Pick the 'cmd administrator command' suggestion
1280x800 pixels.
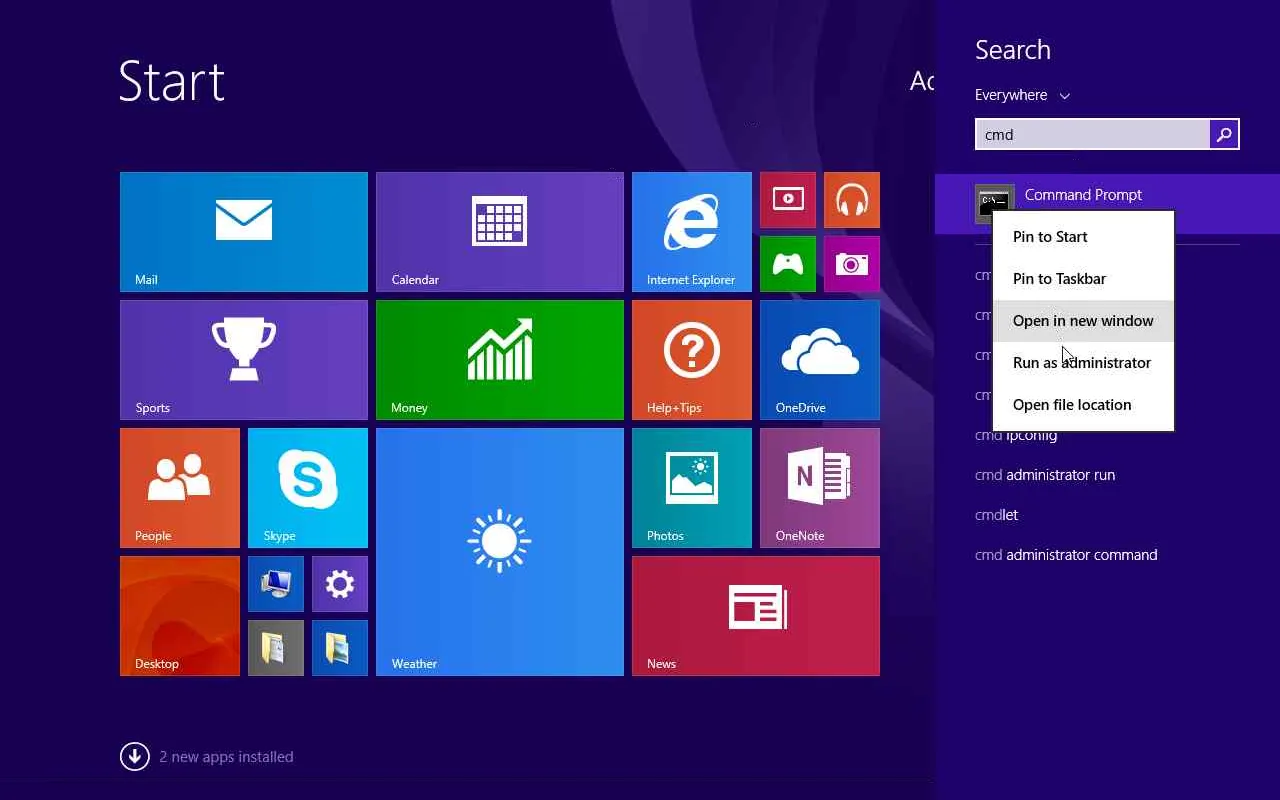[x=1066, y=555]
